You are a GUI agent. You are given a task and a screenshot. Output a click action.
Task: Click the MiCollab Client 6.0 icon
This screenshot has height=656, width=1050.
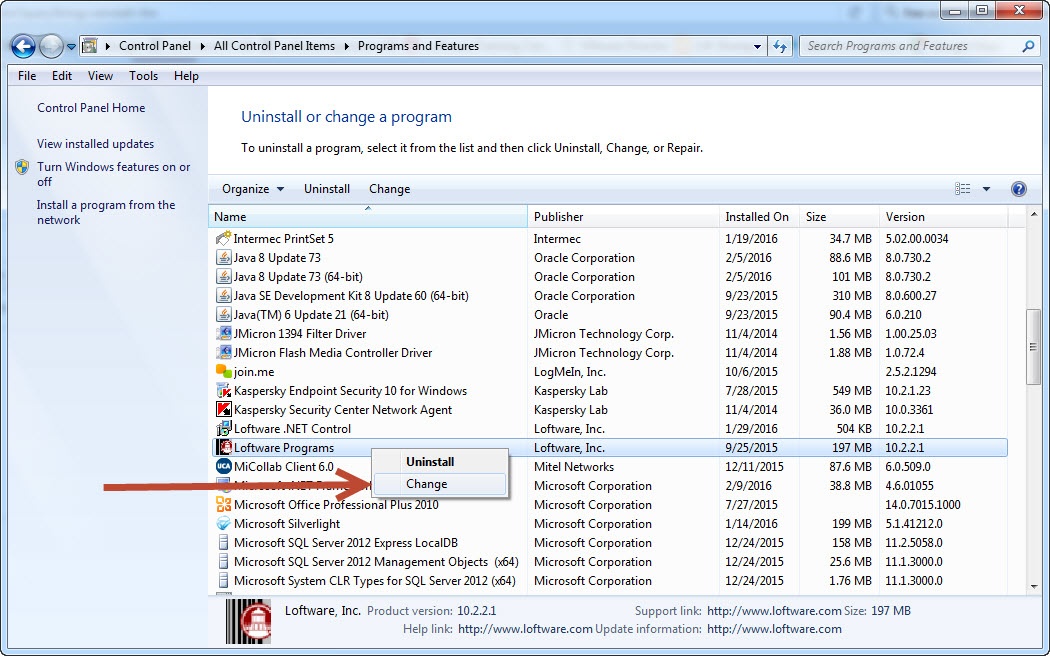coord(224,467)
